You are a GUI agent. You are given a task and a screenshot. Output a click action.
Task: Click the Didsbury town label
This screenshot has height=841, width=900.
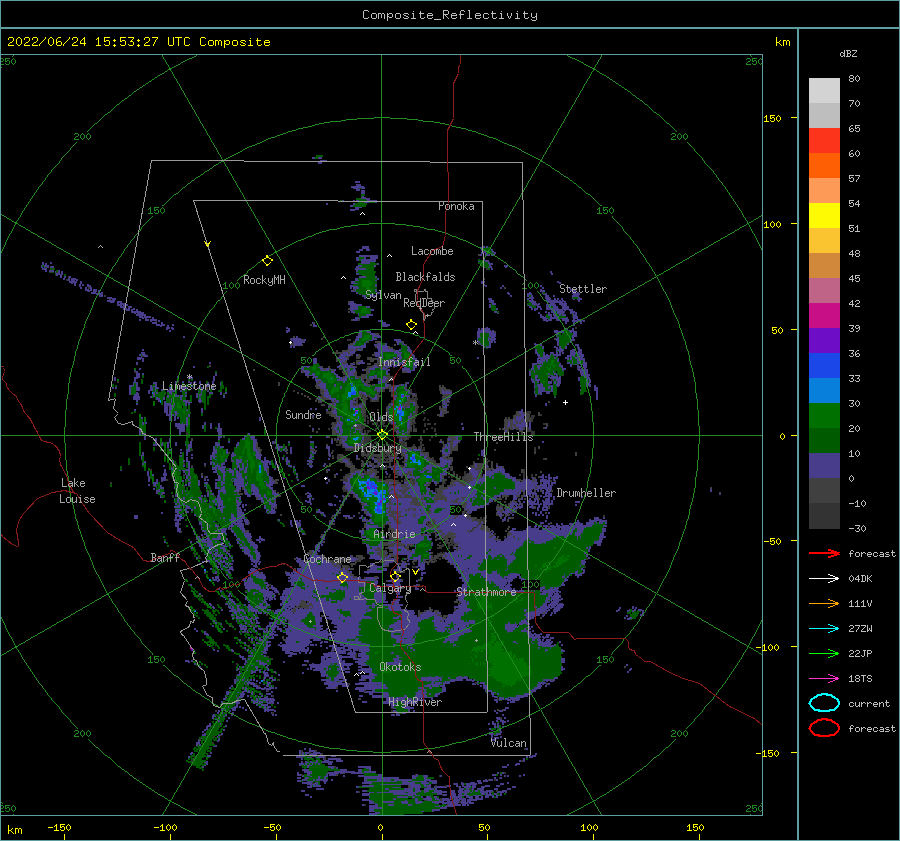(x=378, y=448)
